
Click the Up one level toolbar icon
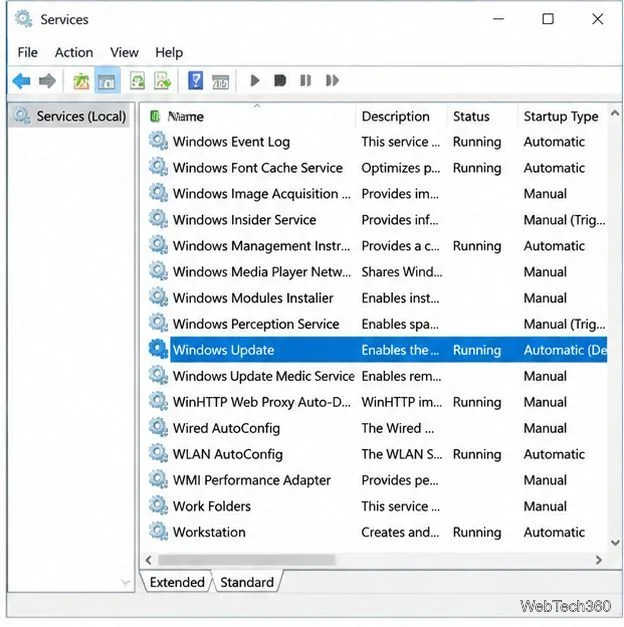tap(81, 81)
